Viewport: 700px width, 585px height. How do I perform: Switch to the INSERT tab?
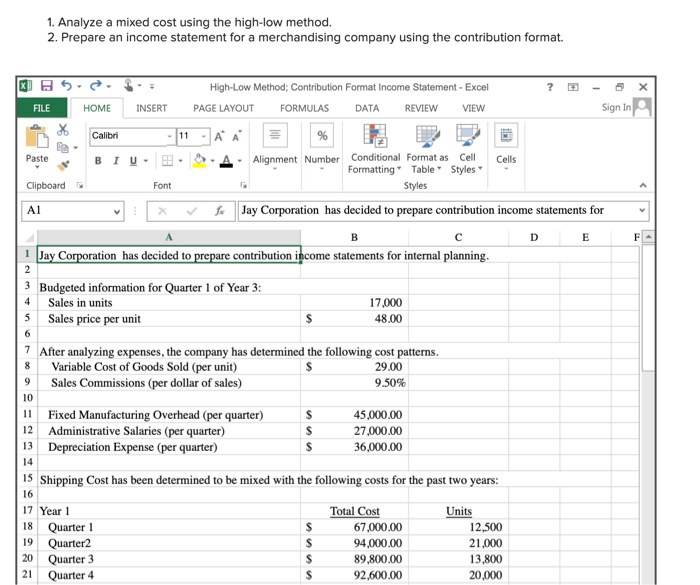click(x=152, y=108)
